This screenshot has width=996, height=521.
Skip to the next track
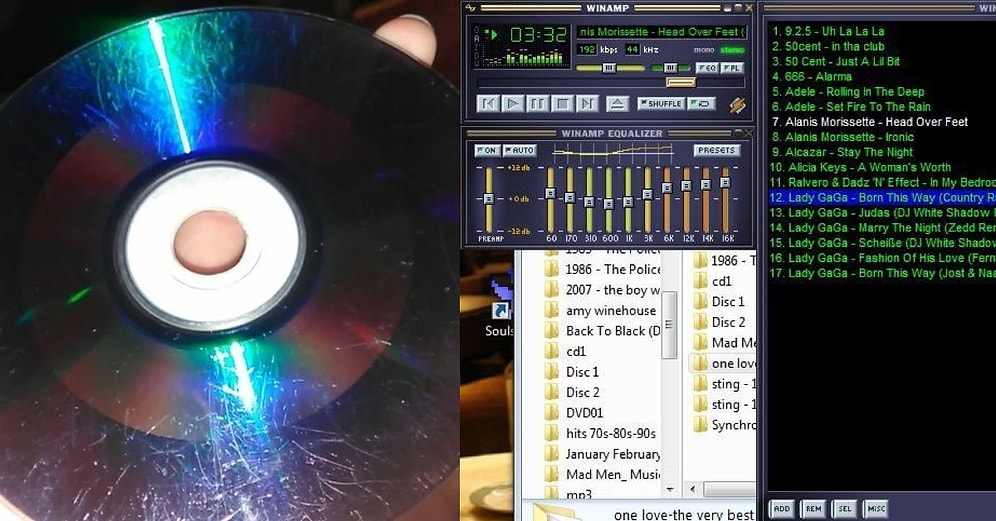click(587, 103)
